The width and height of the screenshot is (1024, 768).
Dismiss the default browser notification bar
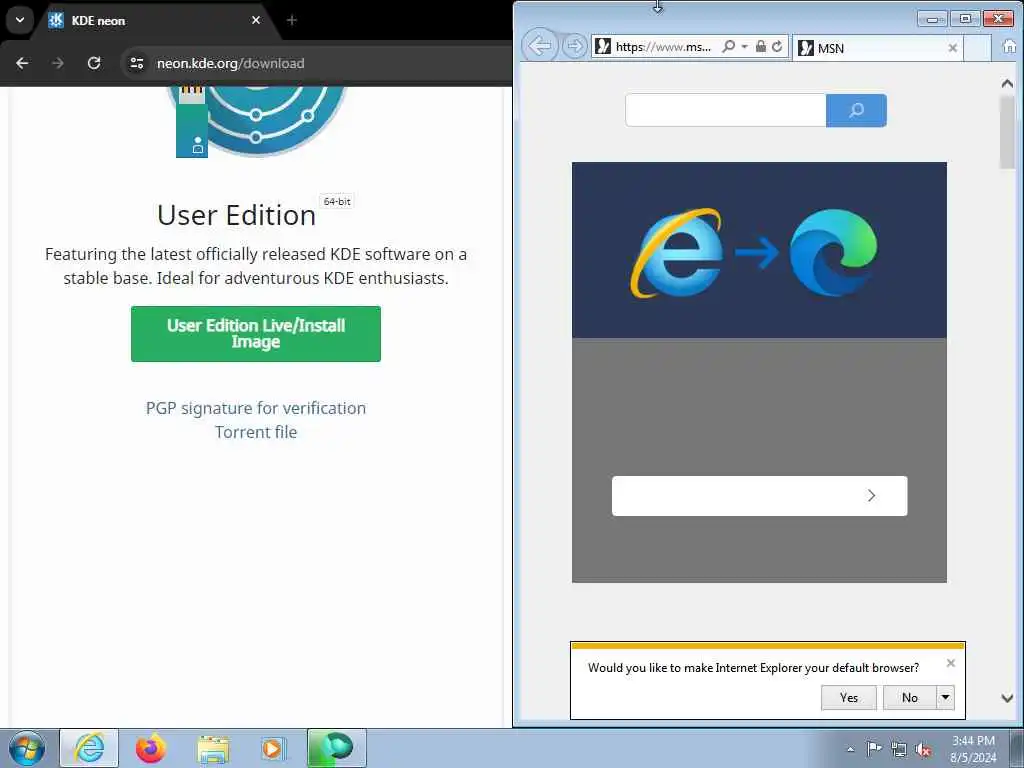pyautogui.click(x=950, y=663)
